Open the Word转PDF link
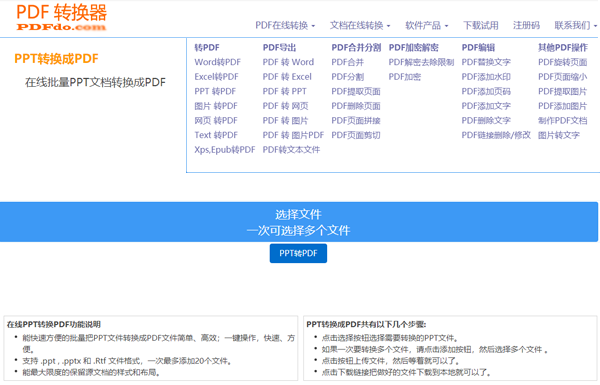Viewport: 600px width, 385px height. coord(217,62)
